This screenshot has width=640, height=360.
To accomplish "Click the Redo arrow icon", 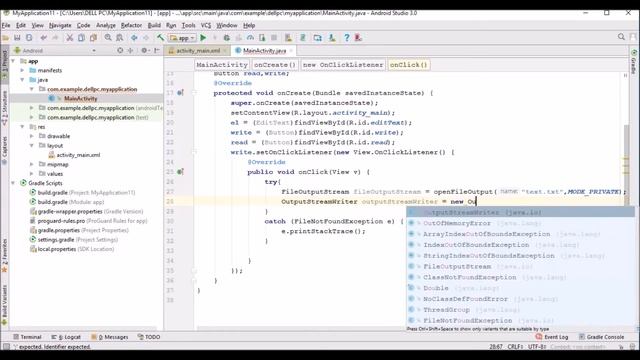I will click(55, 38).
